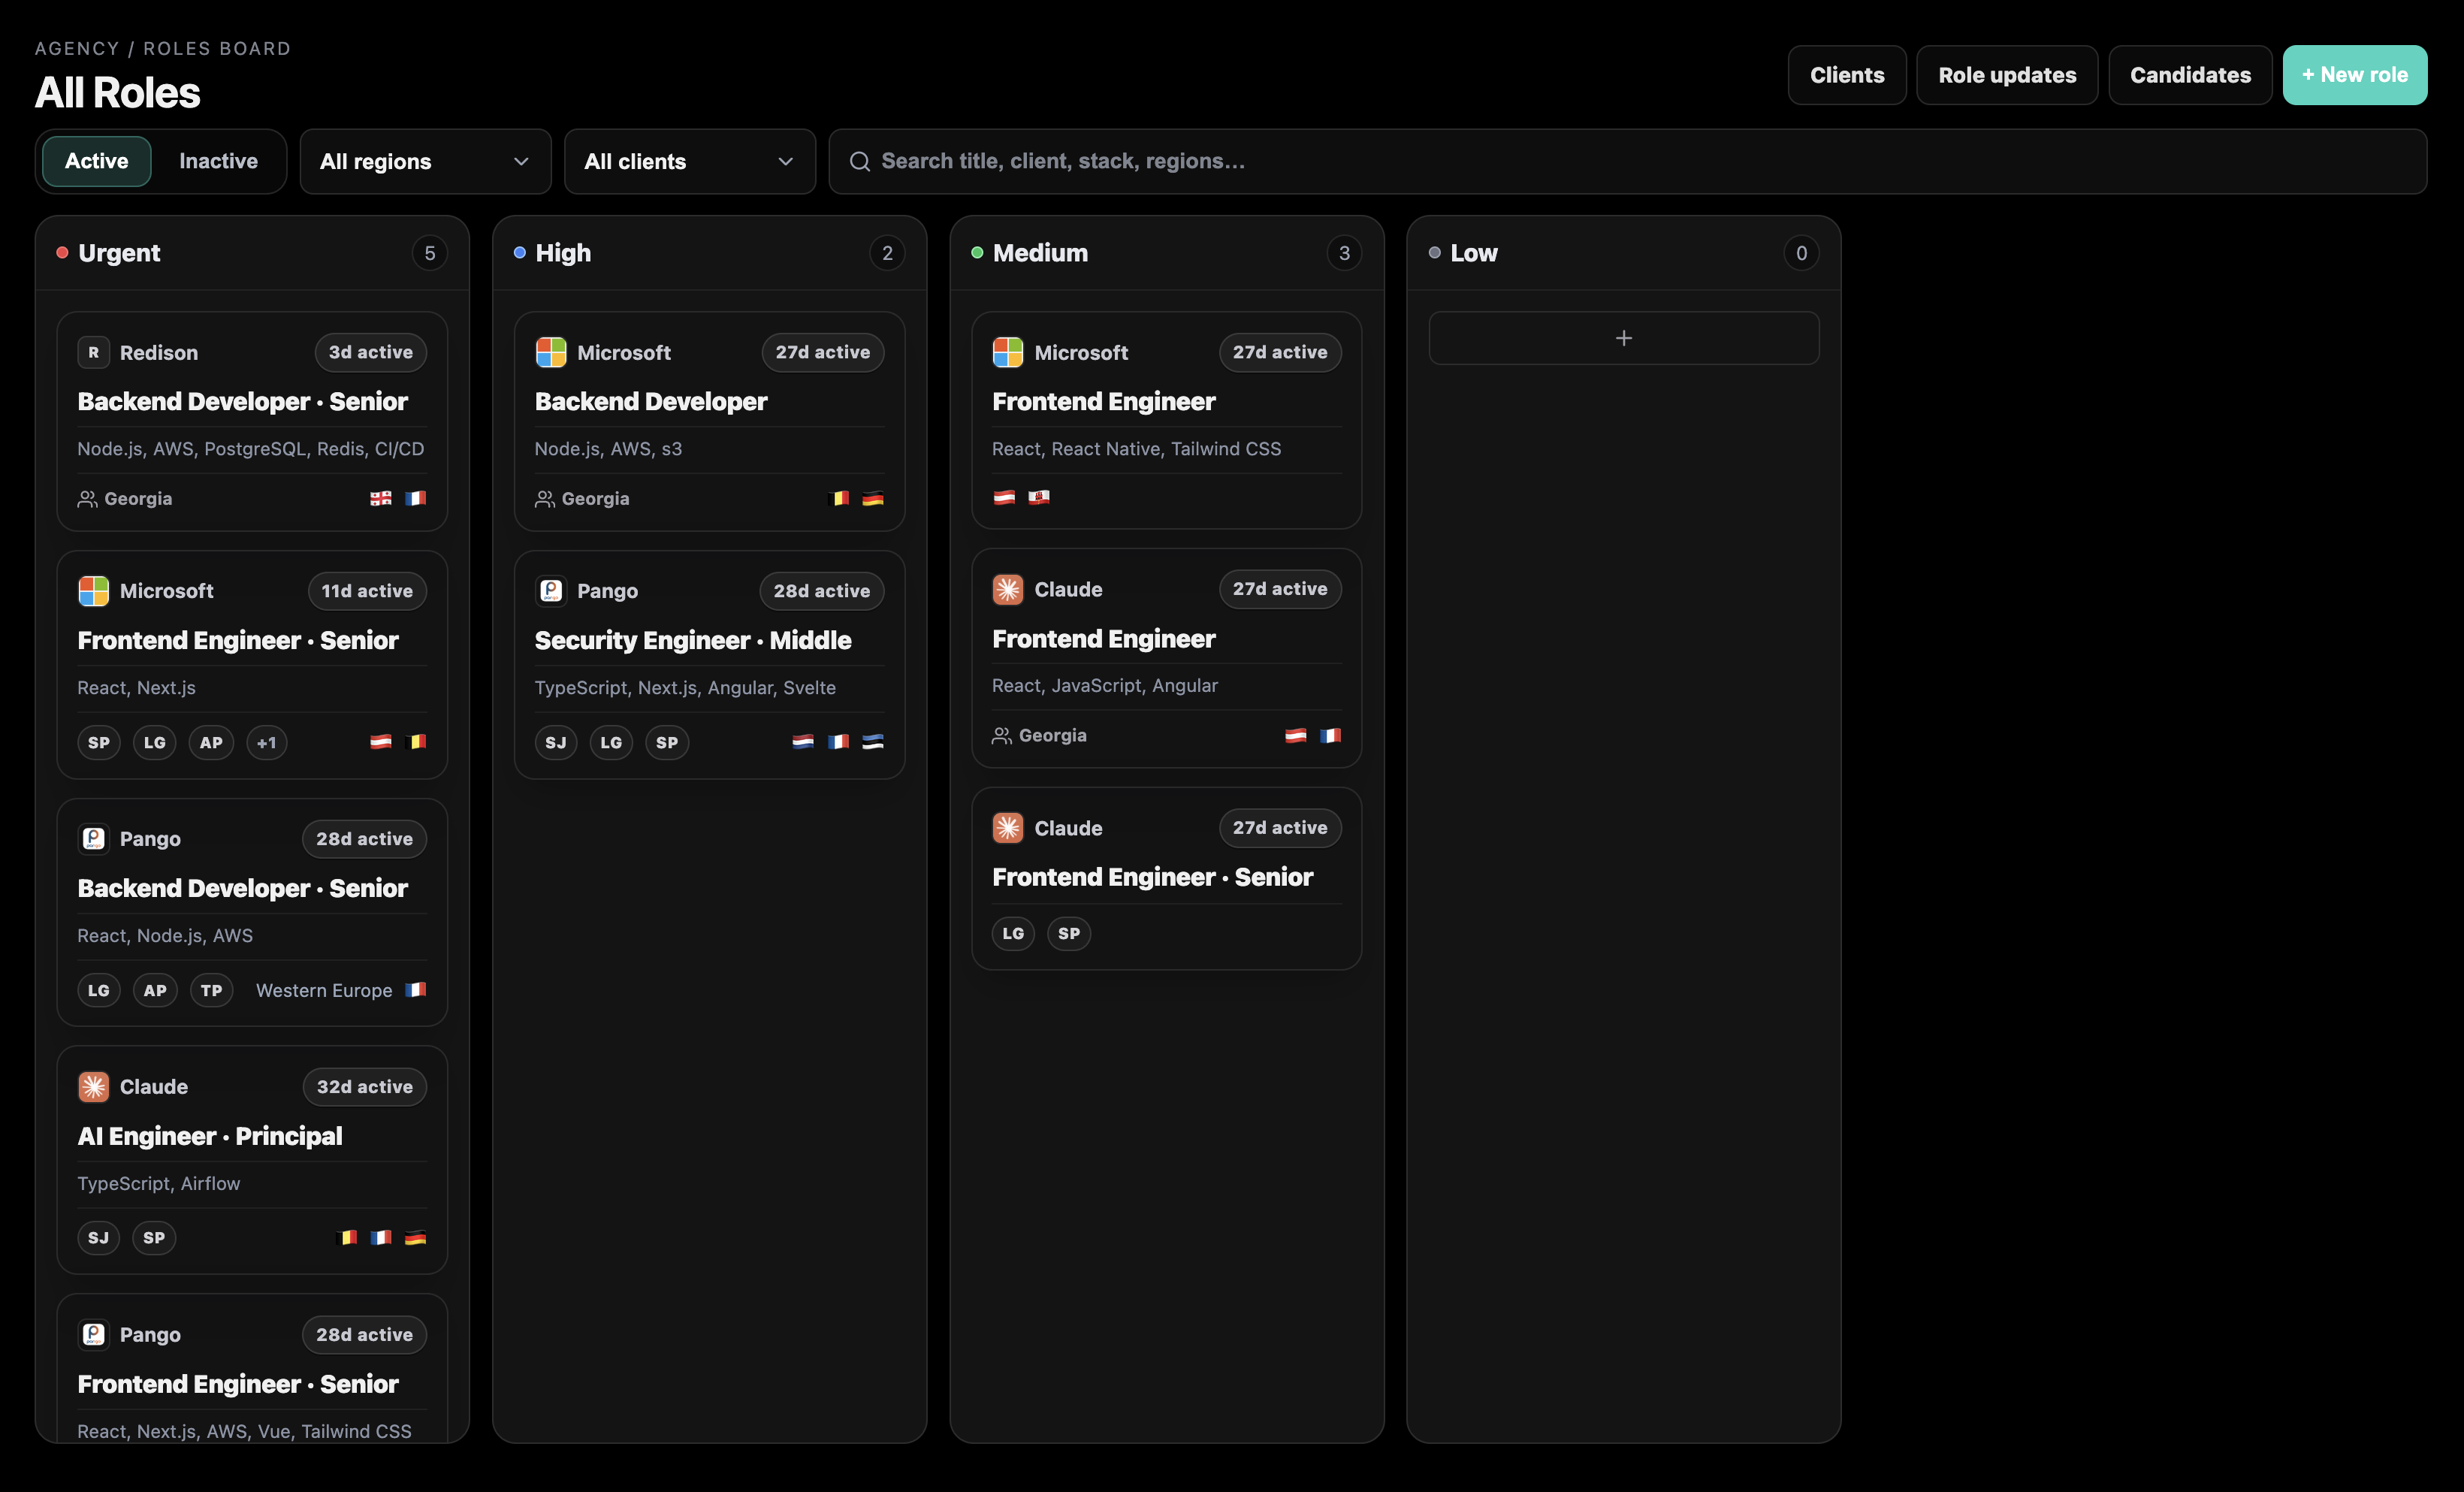Click France flag on Redison Backend Developer card
The width and height of the screenshot is (2464, 1492).
click(x=415, y=498)
